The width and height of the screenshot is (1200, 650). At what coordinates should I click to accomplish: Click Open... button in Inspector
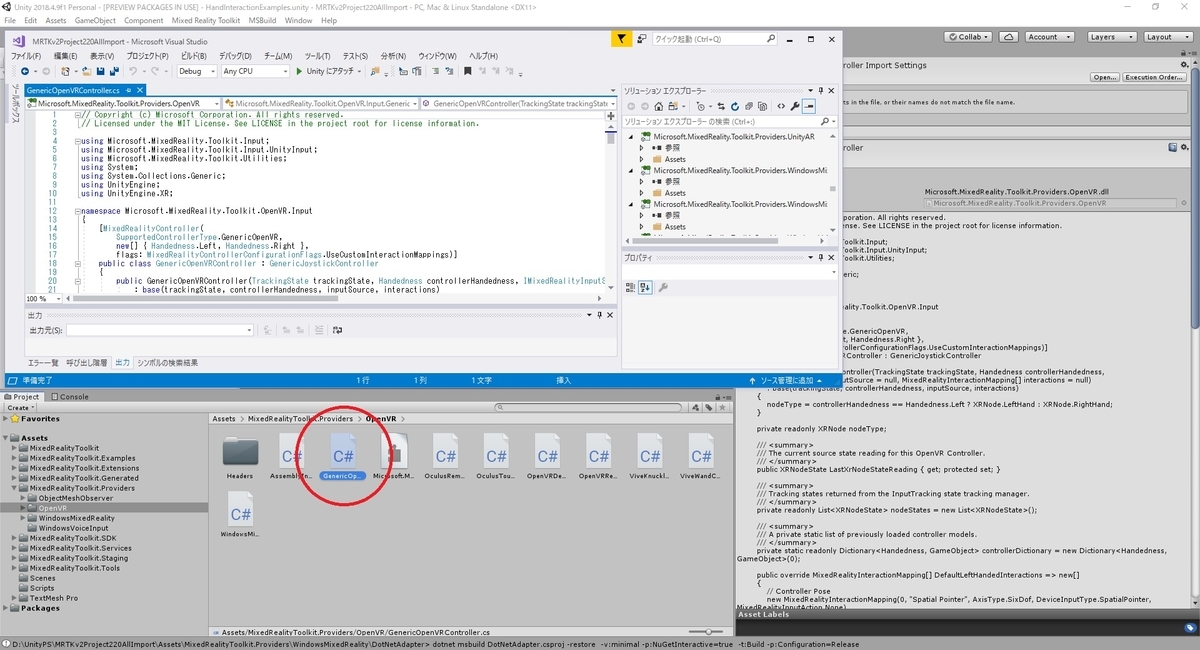point(1105,77)
